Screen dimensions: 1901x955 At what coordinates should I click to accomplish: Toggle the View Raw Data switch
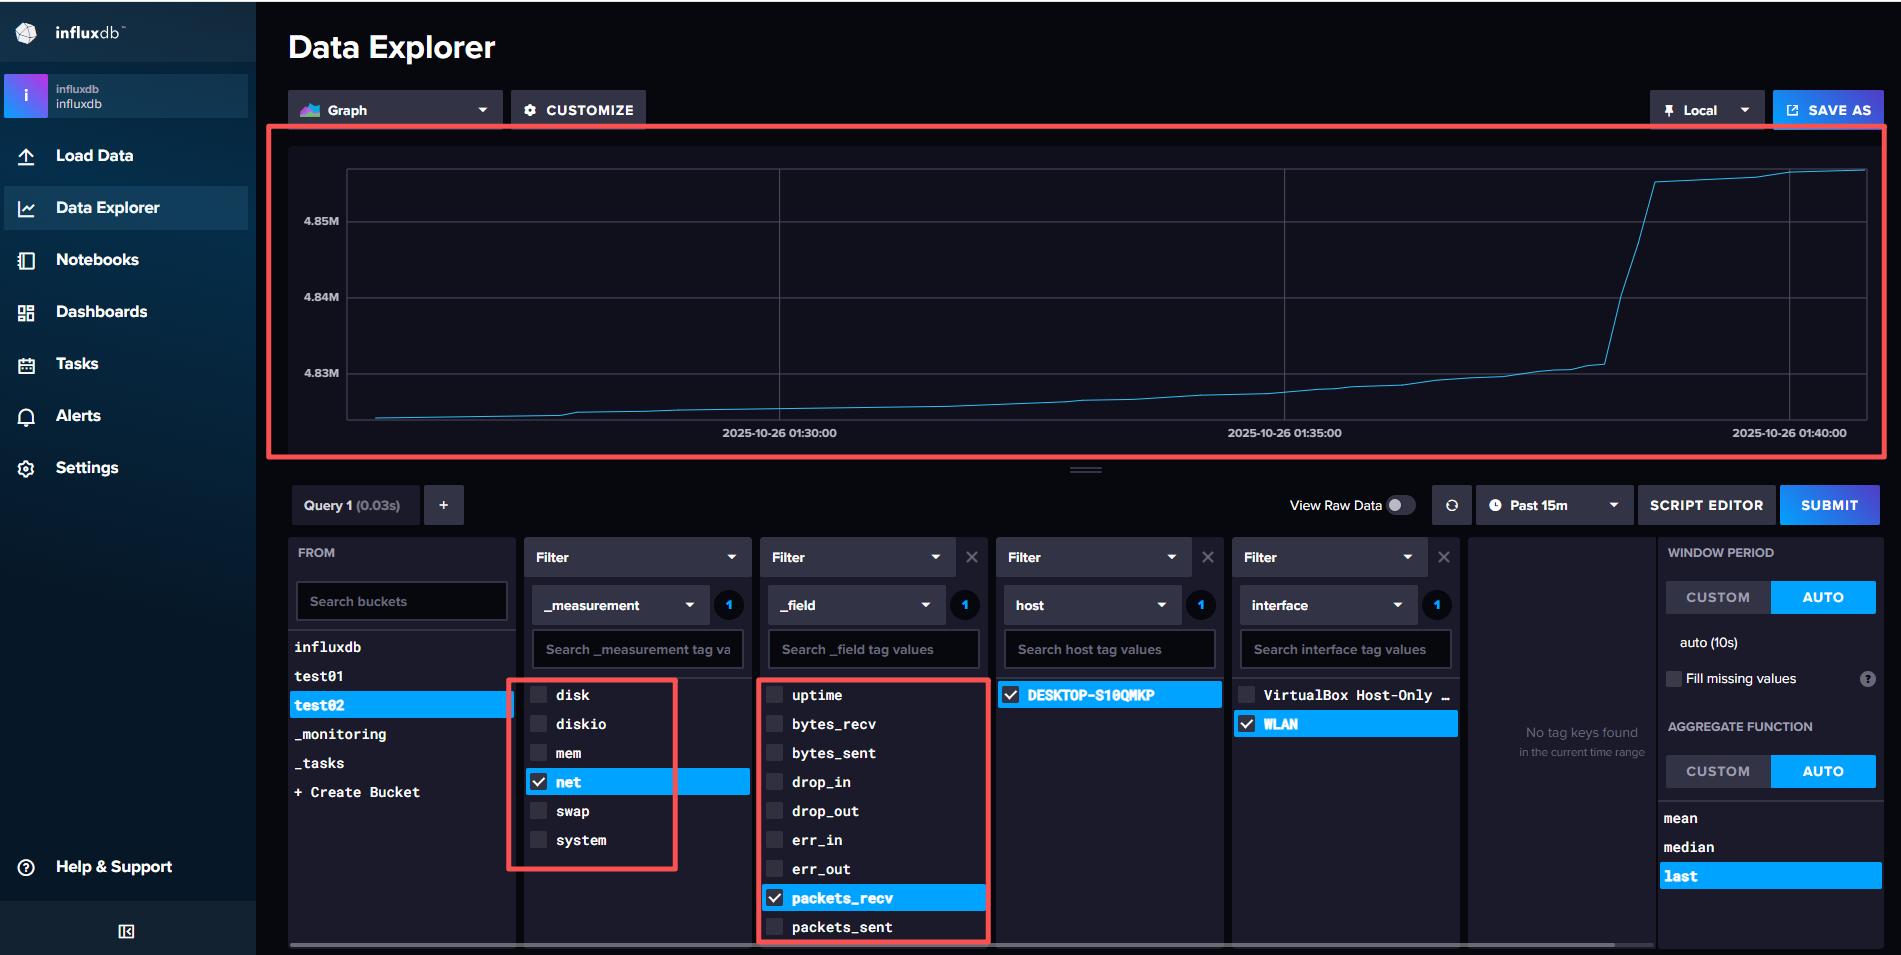coord(1400,505)
